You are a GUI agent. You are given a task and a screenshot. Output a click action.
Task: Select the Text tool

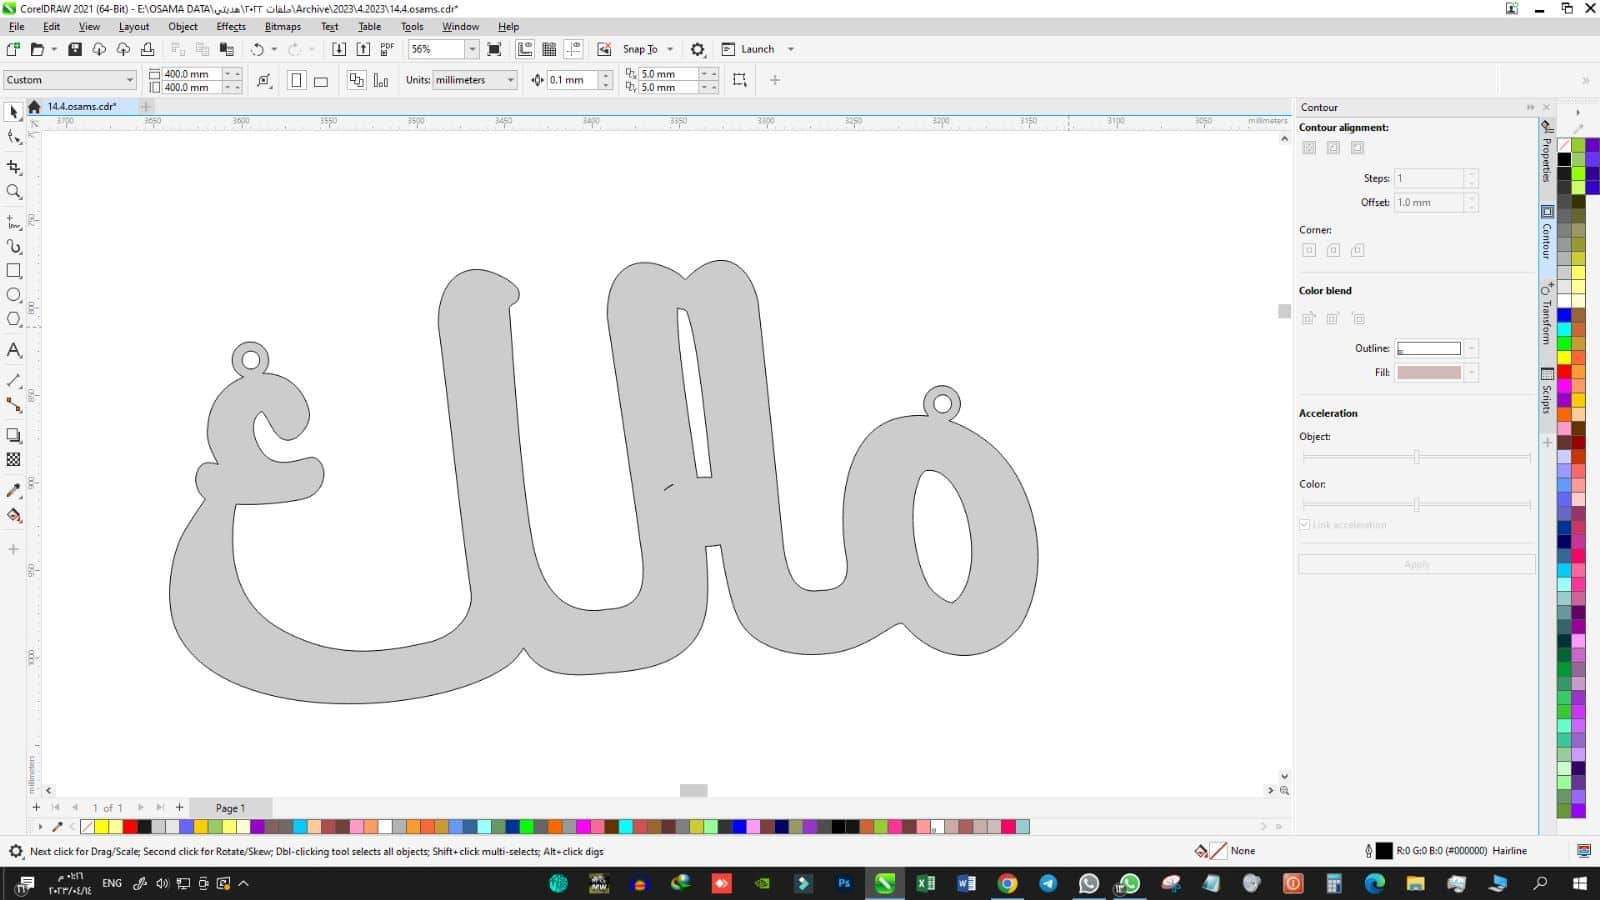pos(14,350)
